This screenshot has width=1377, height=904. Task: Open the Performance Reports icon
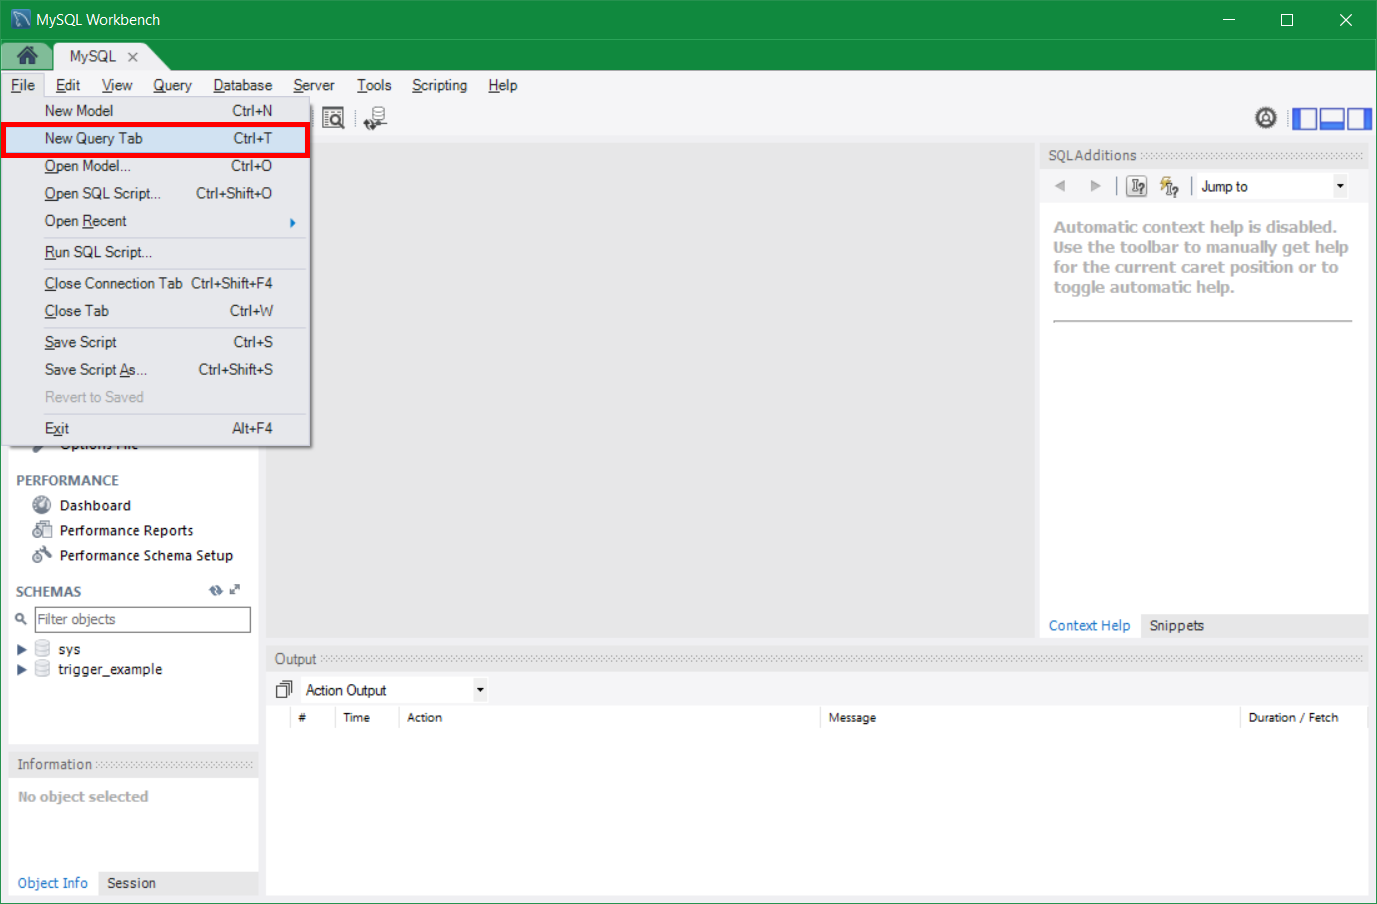[41, 530]
